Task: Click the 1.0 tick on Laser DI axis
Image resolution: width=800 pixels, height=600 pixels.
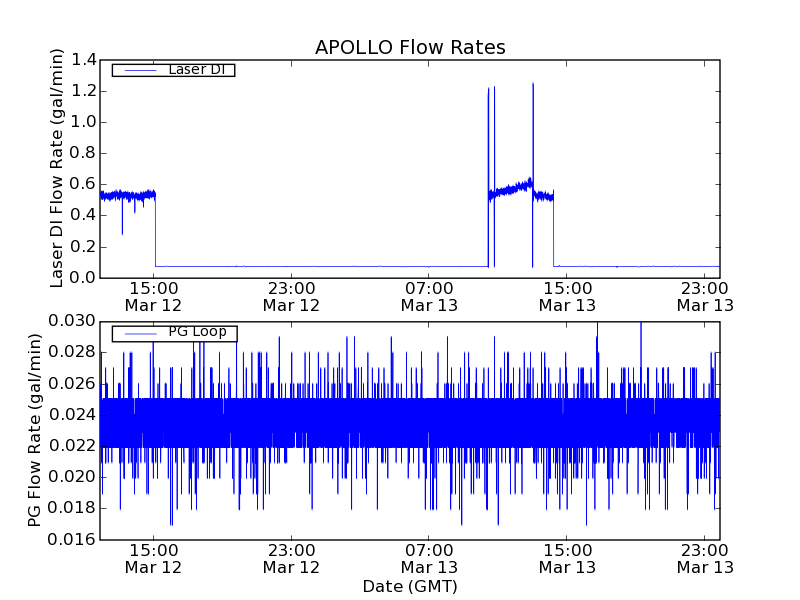Action: coord(83,122)
